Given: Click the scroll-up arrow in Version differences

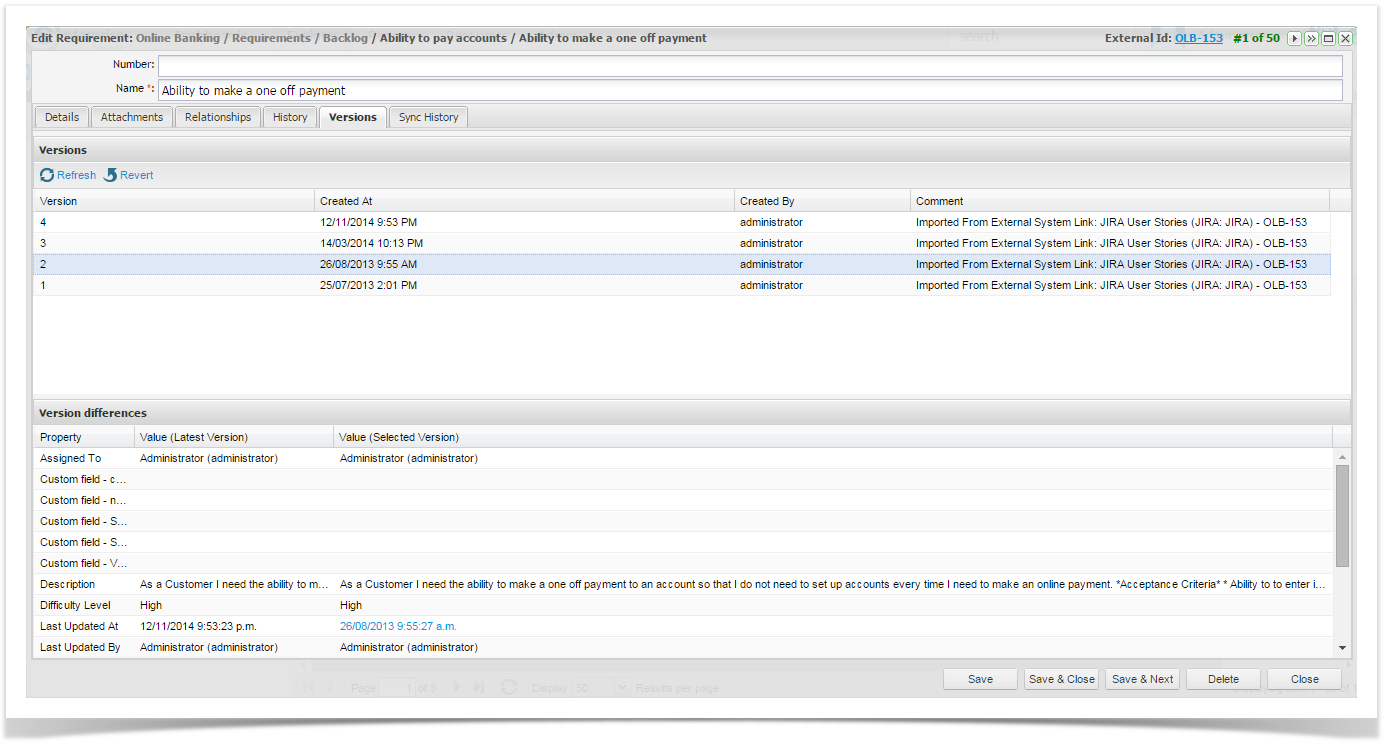Looking at the screenshot, I should [1342, 457].
